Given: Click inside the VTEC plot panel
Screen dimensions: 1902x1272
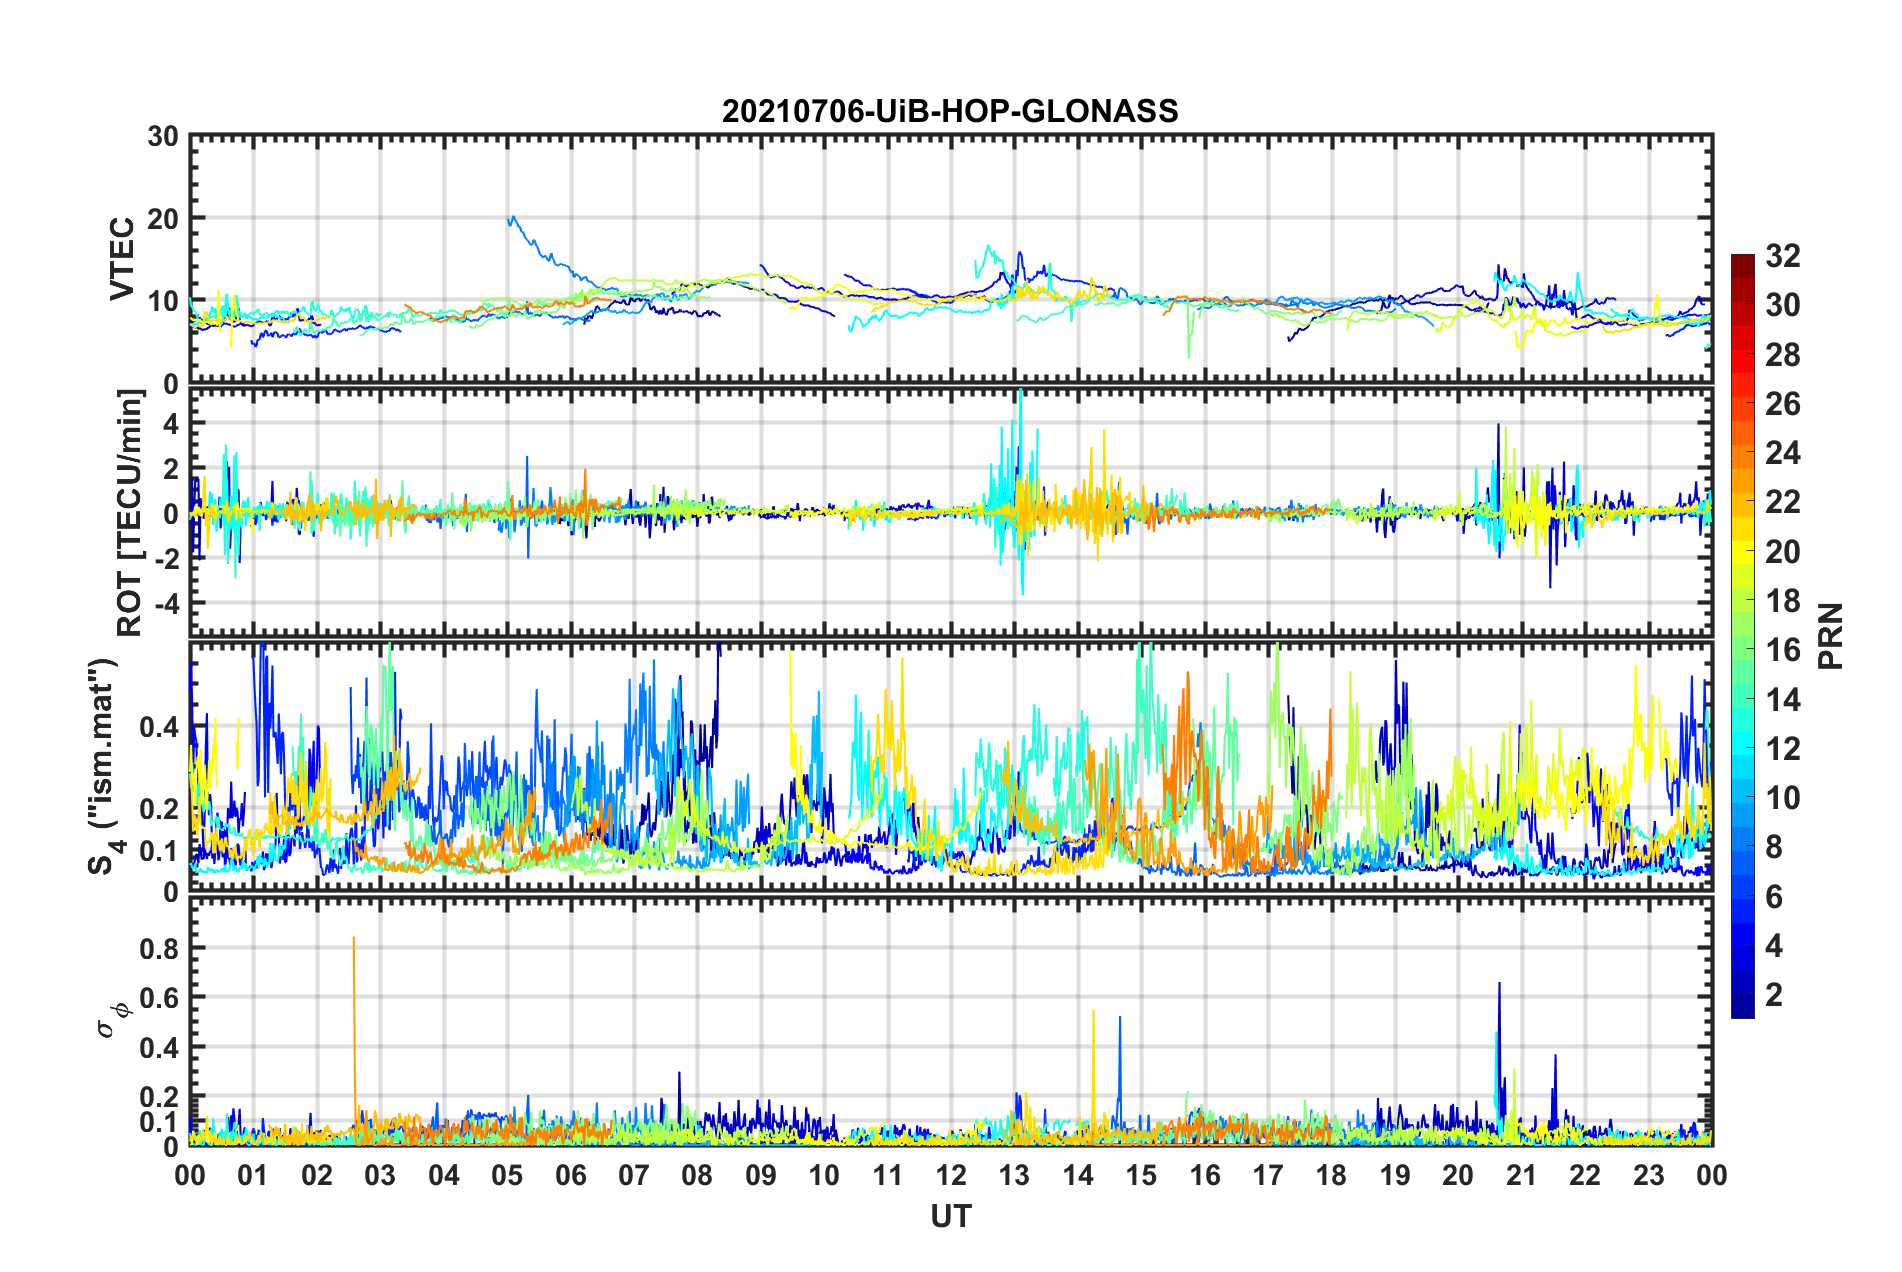Looking at the screenshot, I should tap(951, 259).
